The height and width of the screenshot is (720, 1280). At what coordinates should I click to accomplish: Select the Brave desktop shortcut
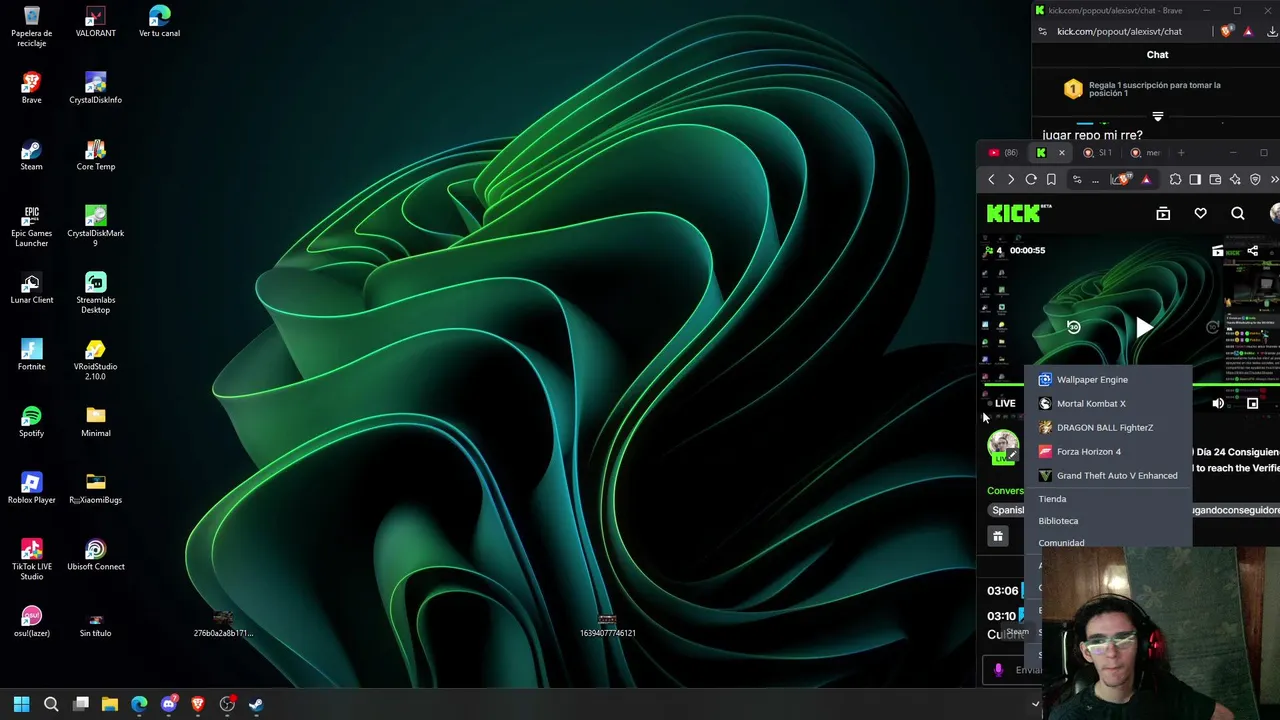tap(31, 88)
